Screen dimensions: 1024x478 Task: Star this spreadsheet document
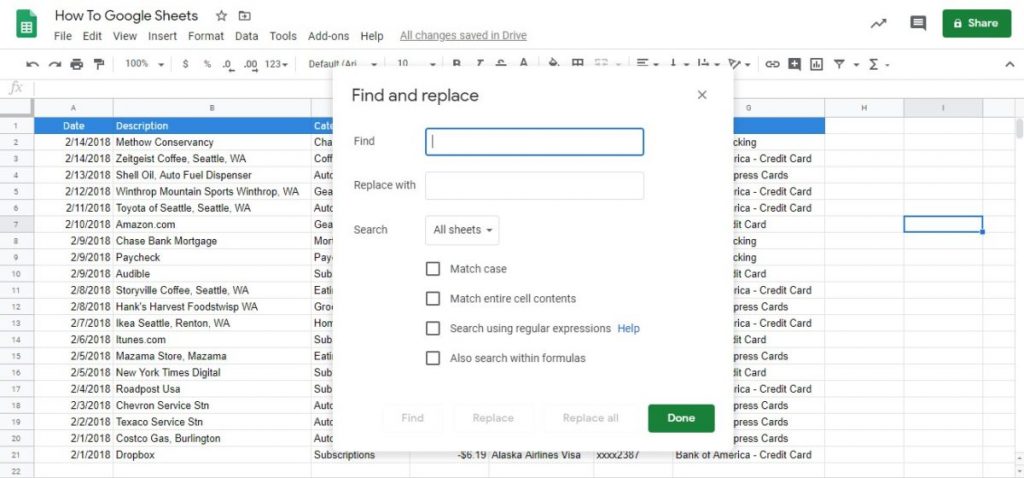point(222,16)
